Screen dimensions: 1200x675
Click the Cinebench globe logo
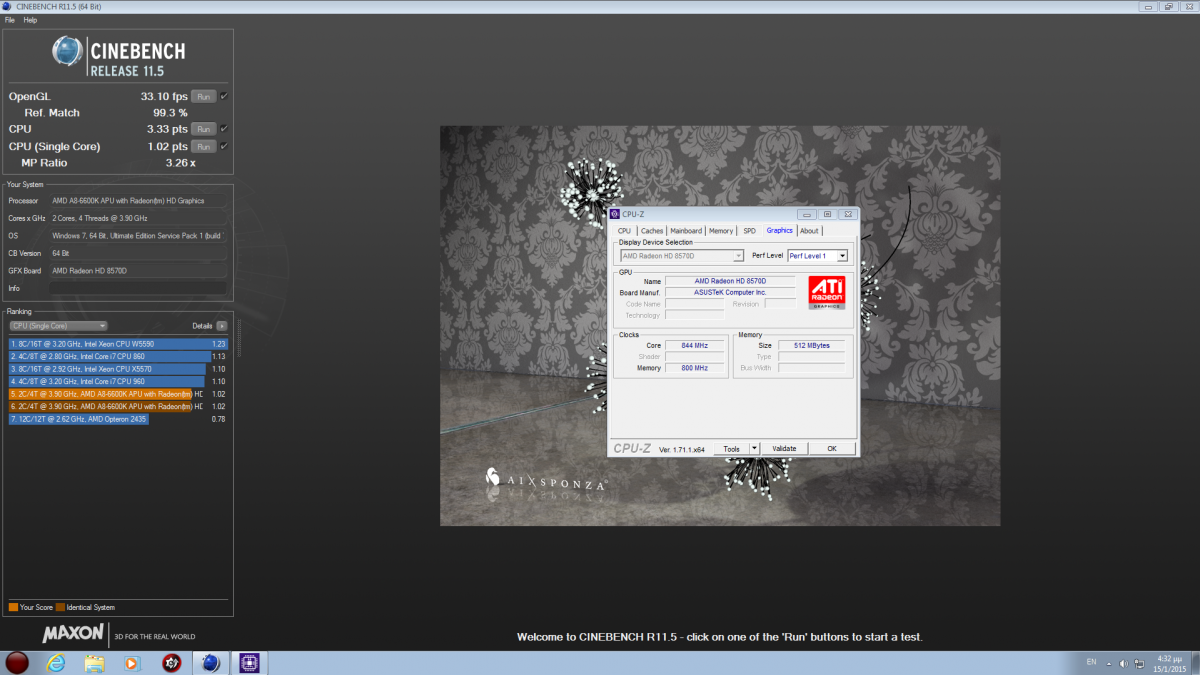(67, 51)
